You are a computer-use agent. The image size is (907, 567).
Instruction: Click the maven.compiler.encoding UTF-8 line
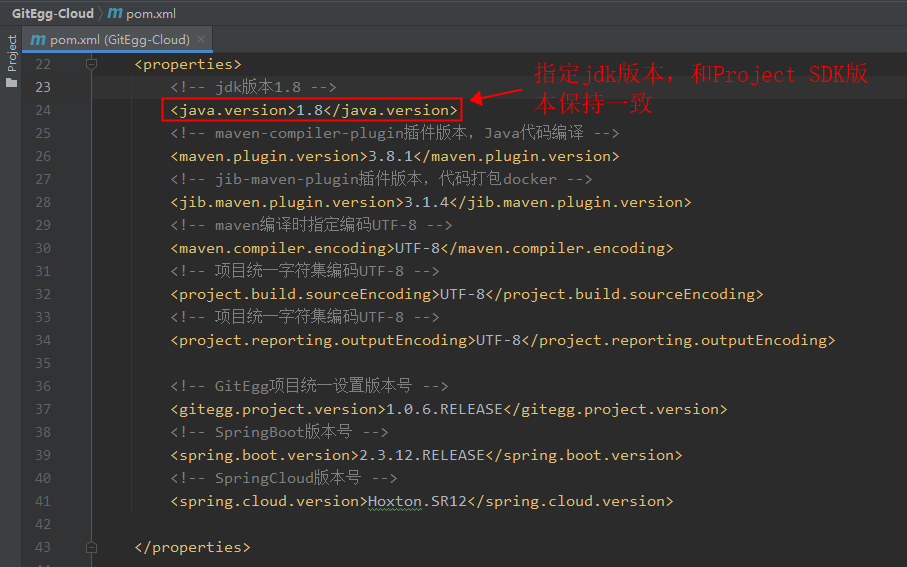422,248
